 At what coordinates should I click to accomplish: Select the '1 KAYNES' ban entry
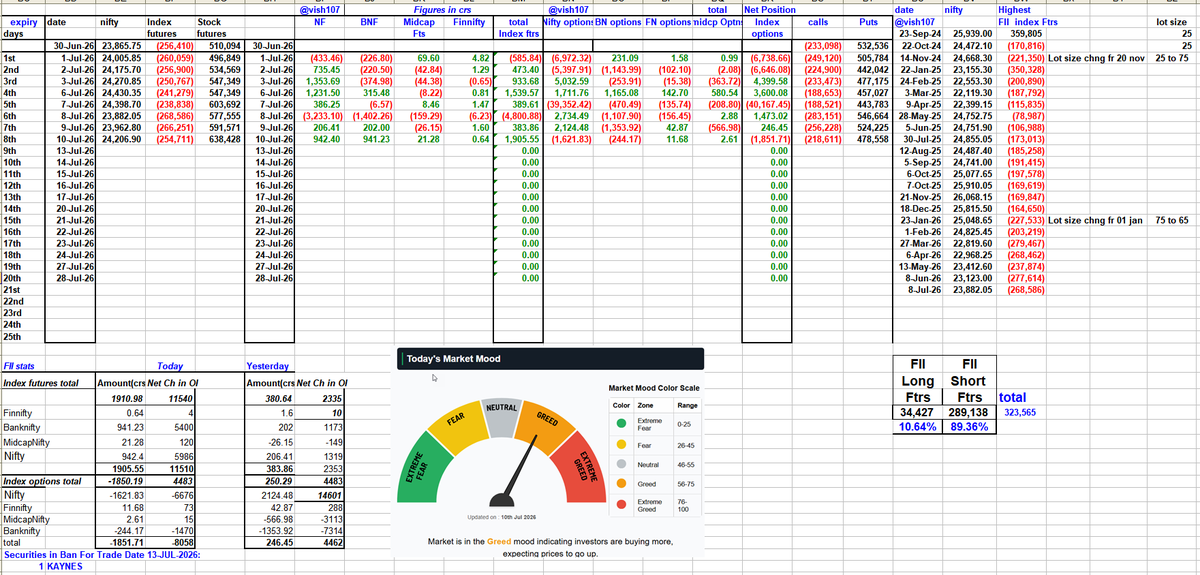(x=61, y=566)
